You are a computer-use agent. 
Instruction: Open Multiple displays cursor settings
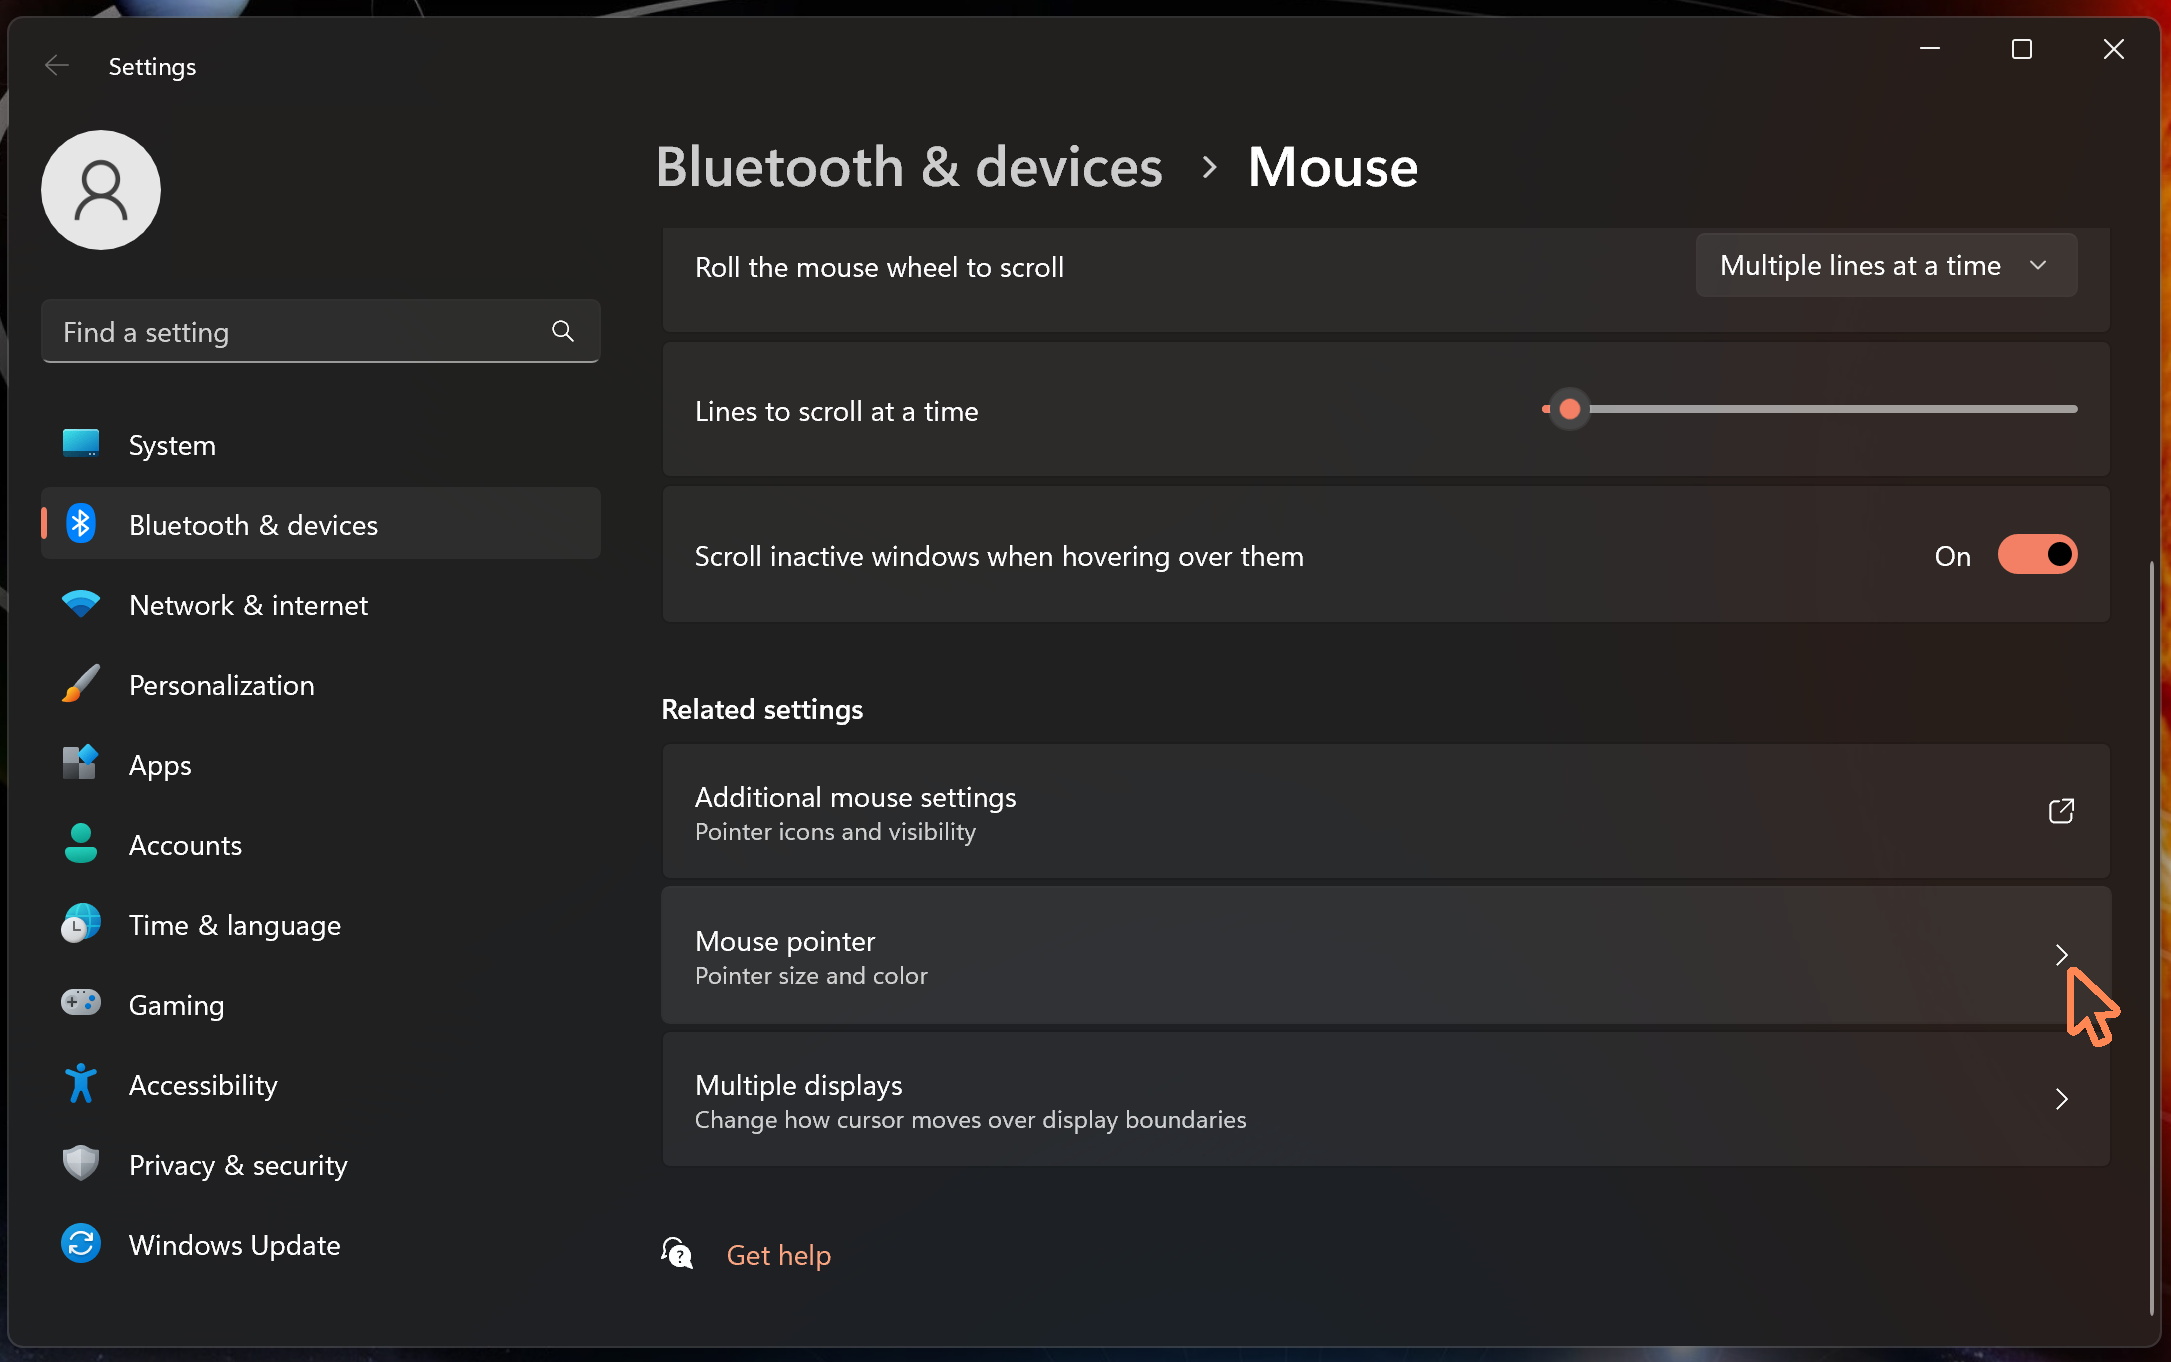coord(1386,1099)
